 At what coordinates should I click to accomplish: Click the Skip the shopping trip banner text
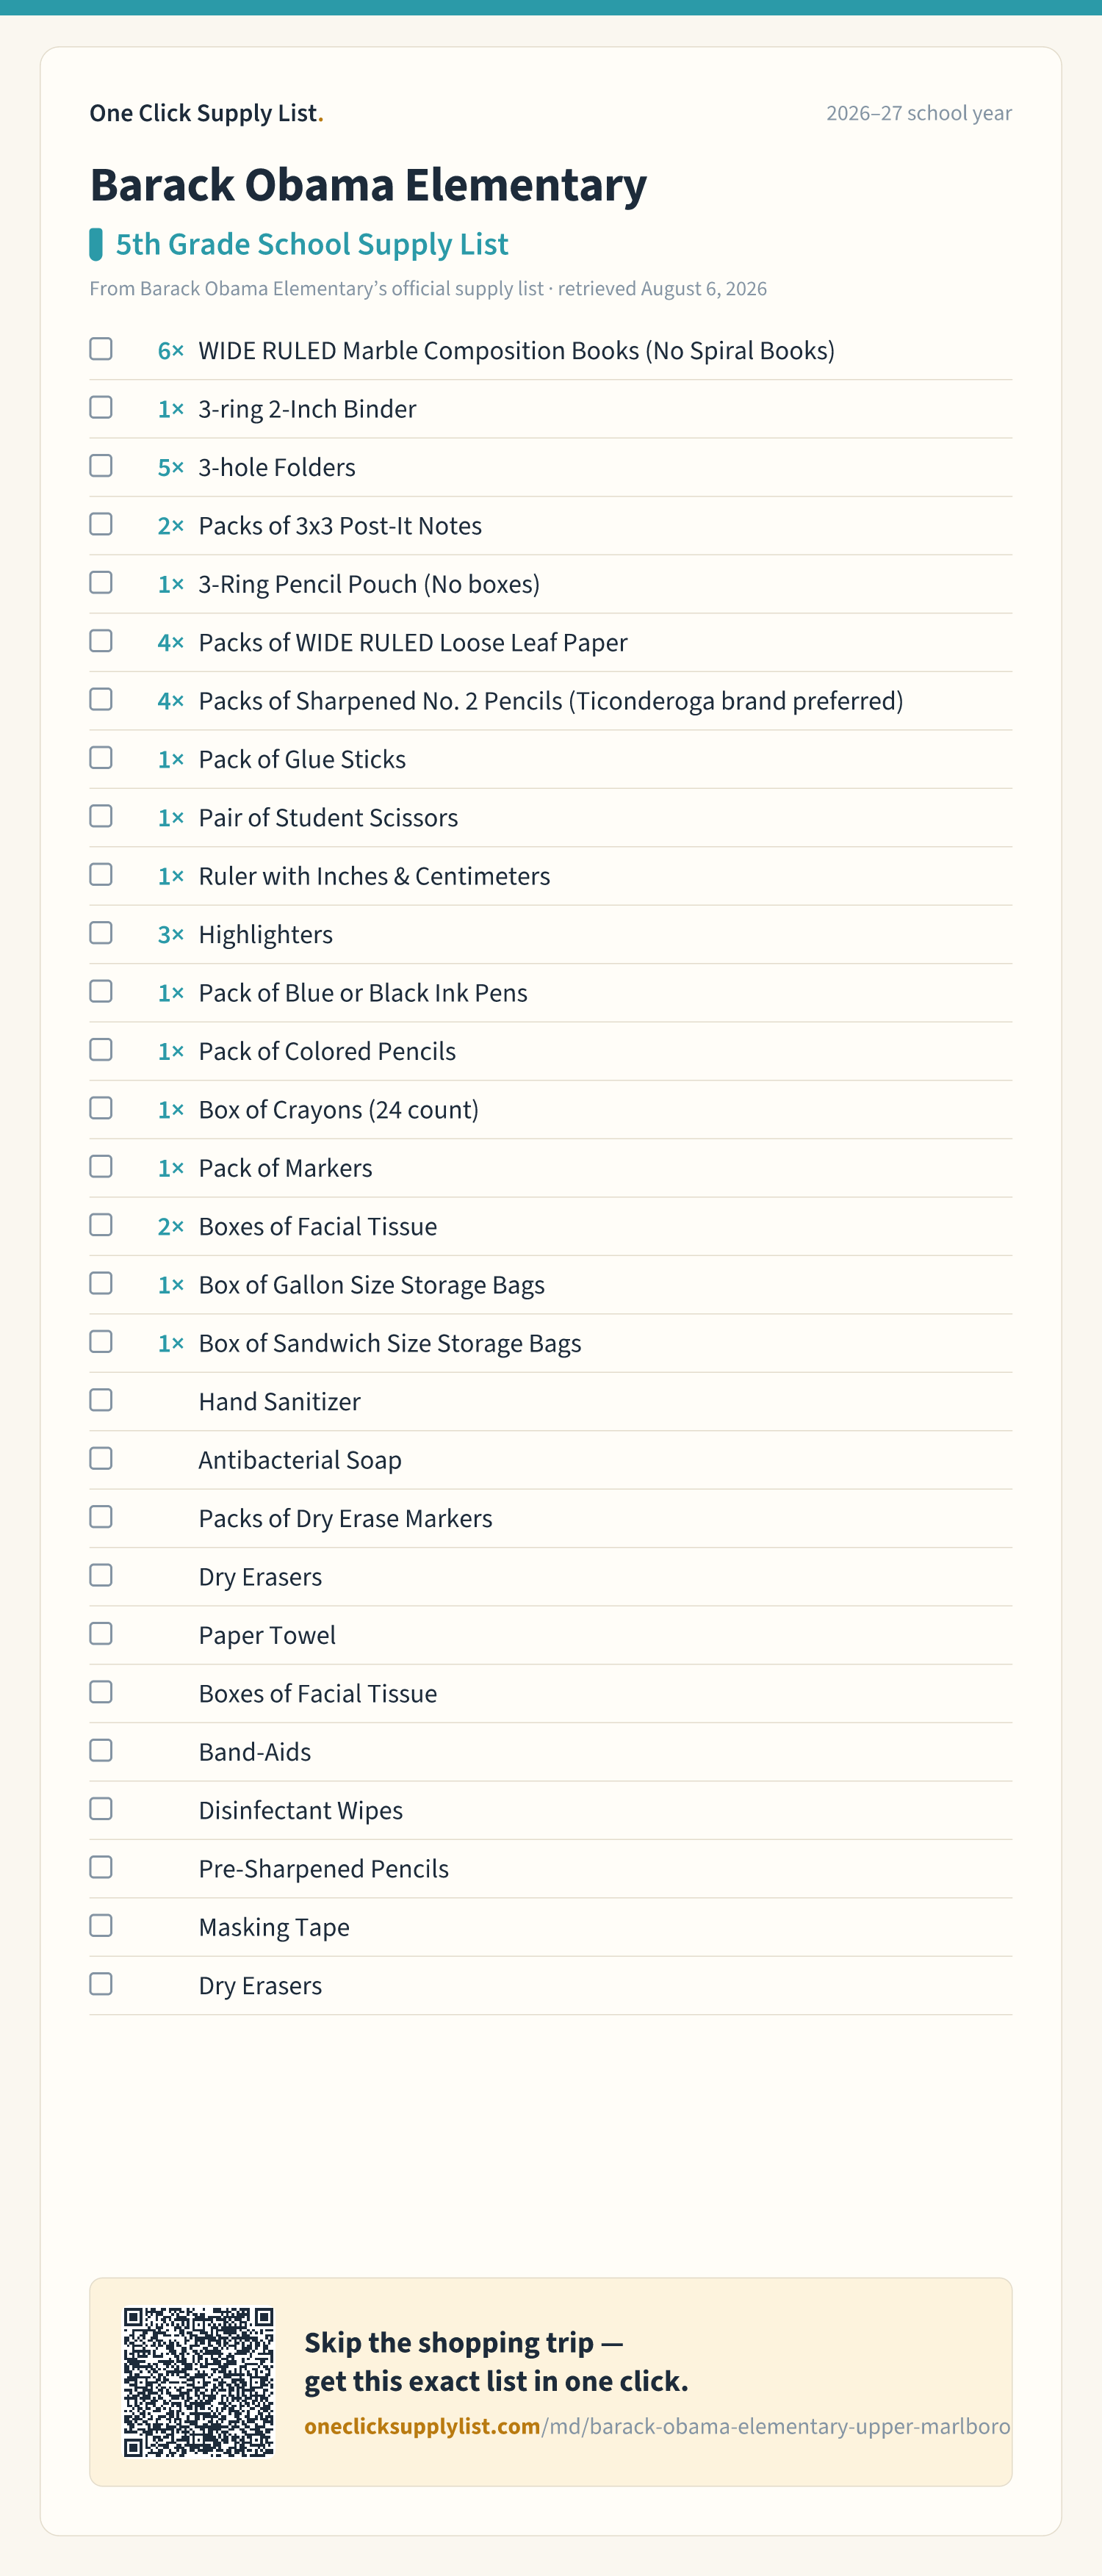(496, 2362)
